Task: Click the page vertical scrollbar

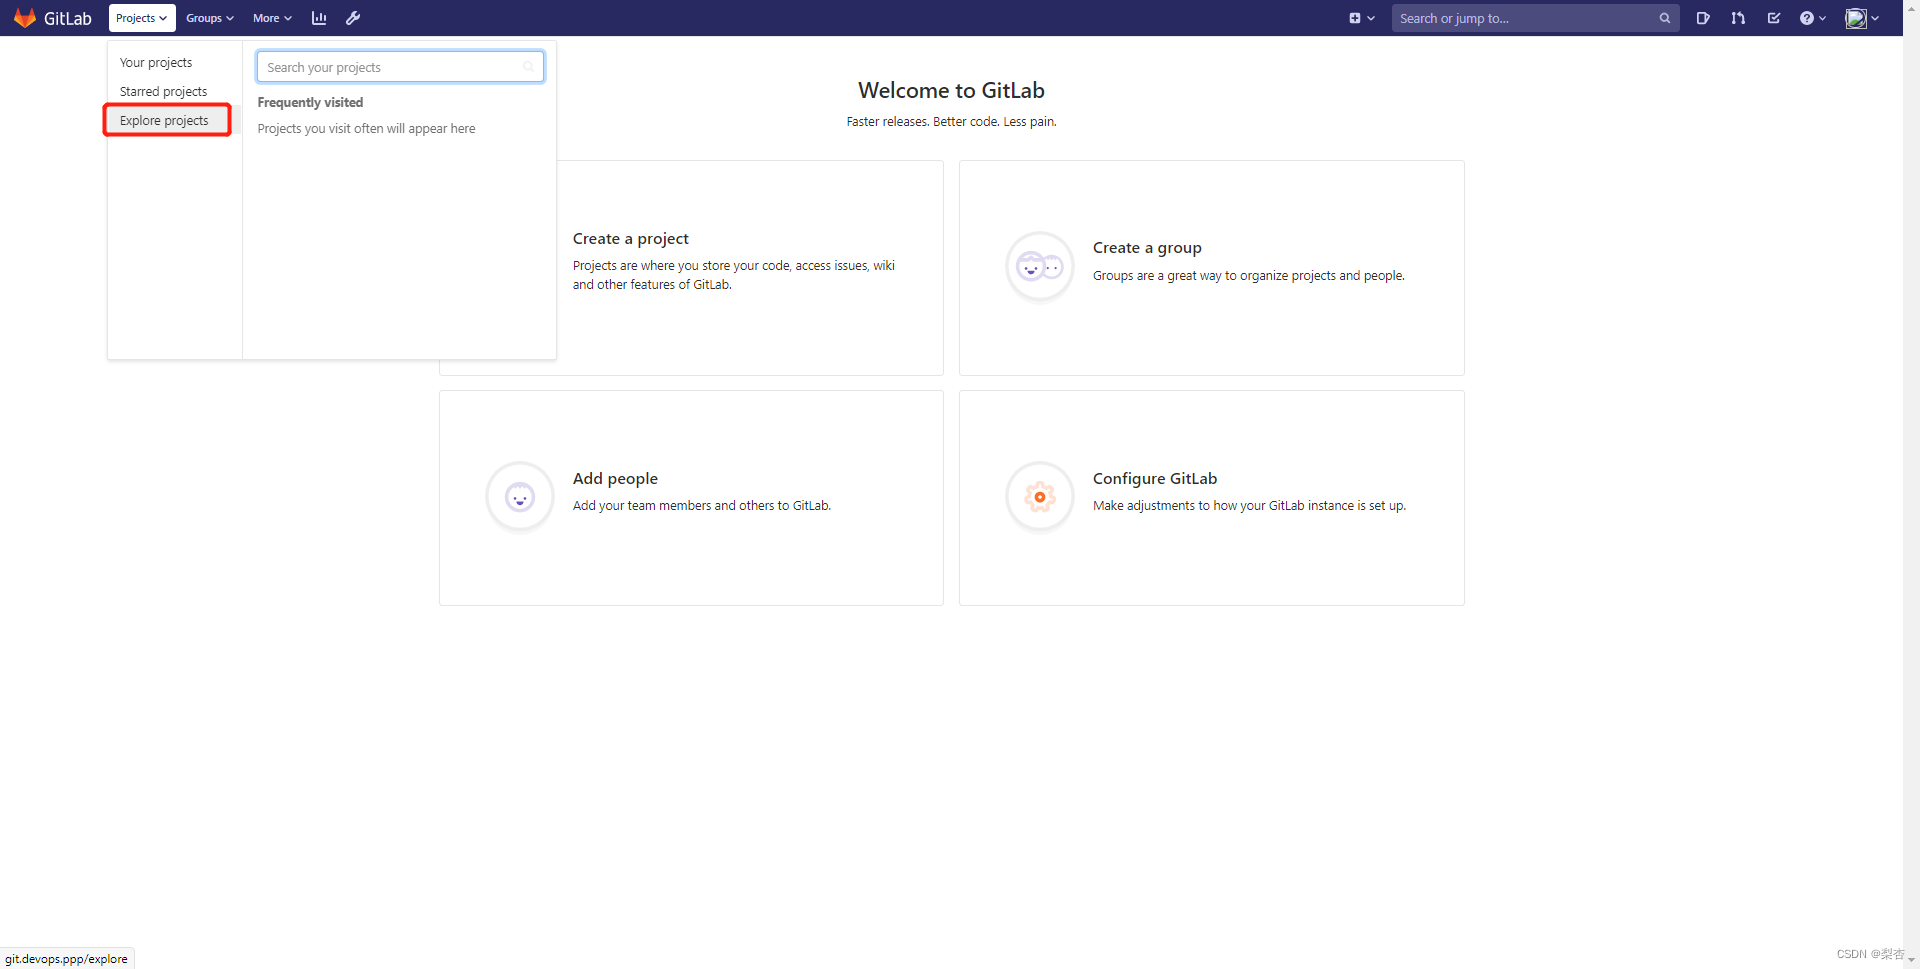Action: pyautogui.click(x=1911, y=484)
